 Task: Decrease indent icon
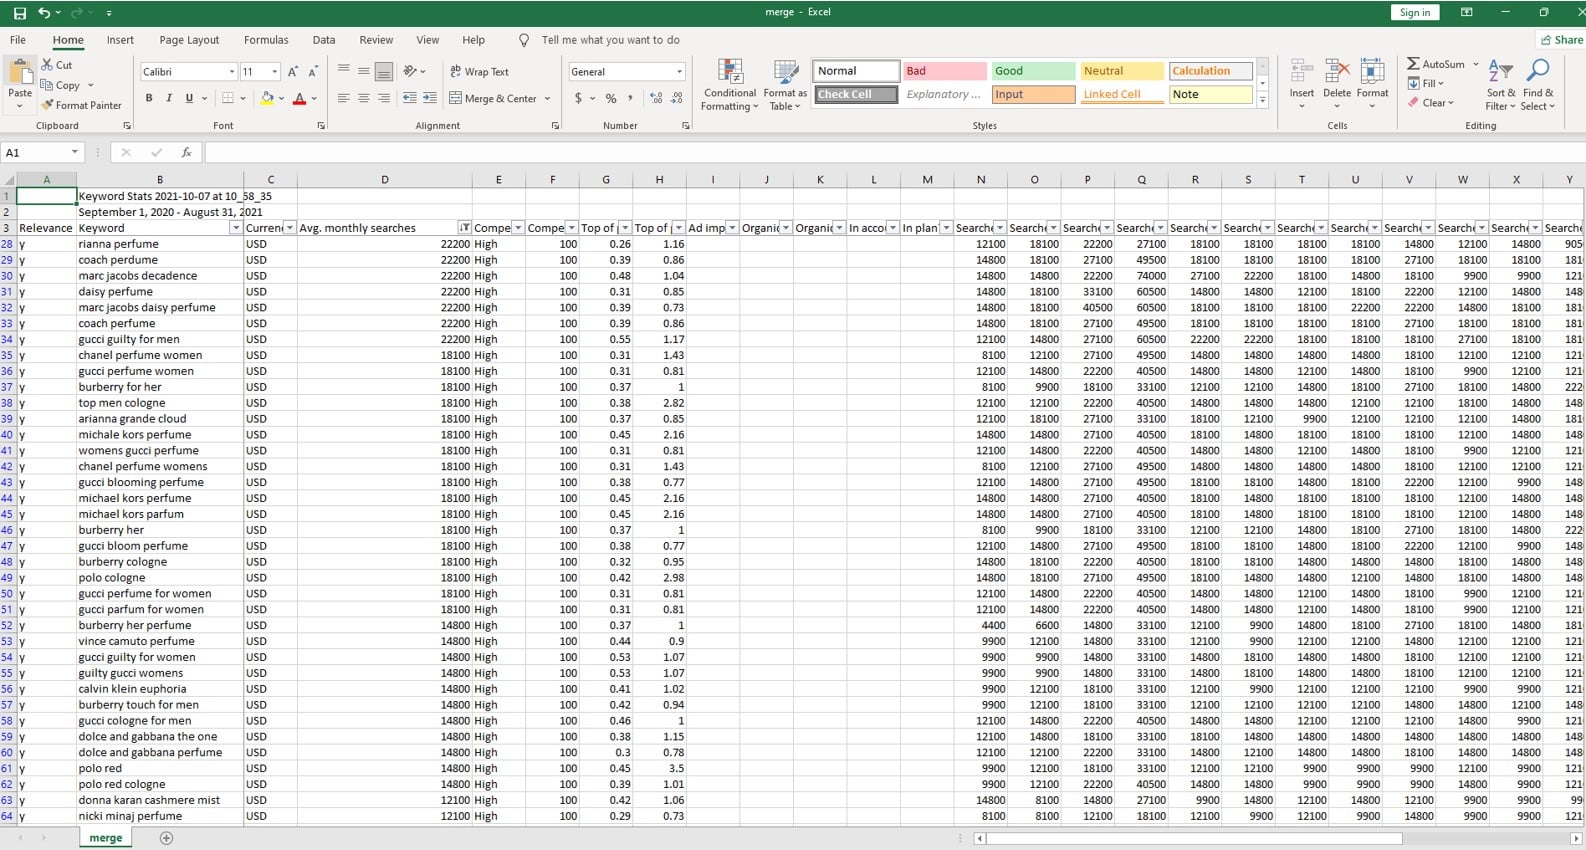pyautogui.click(x=410, y=98)
